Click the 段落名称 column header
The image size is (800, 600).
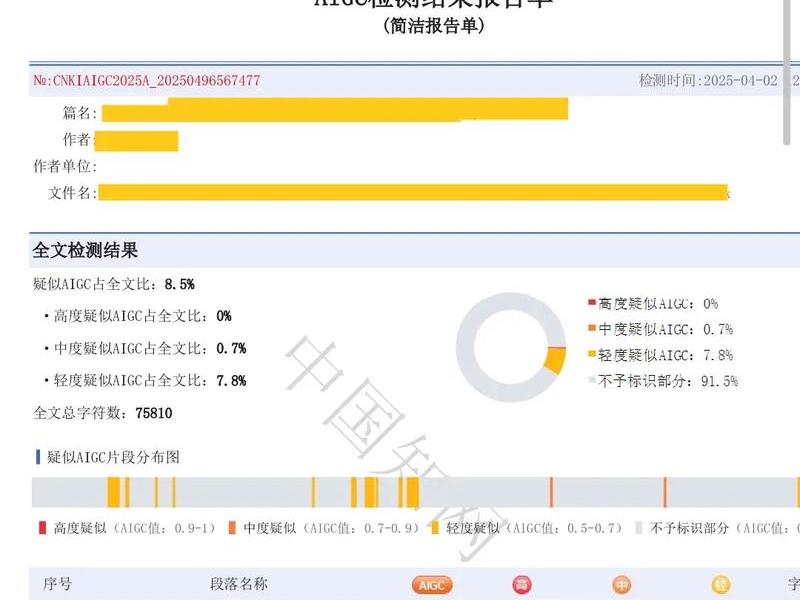[239, 584]
